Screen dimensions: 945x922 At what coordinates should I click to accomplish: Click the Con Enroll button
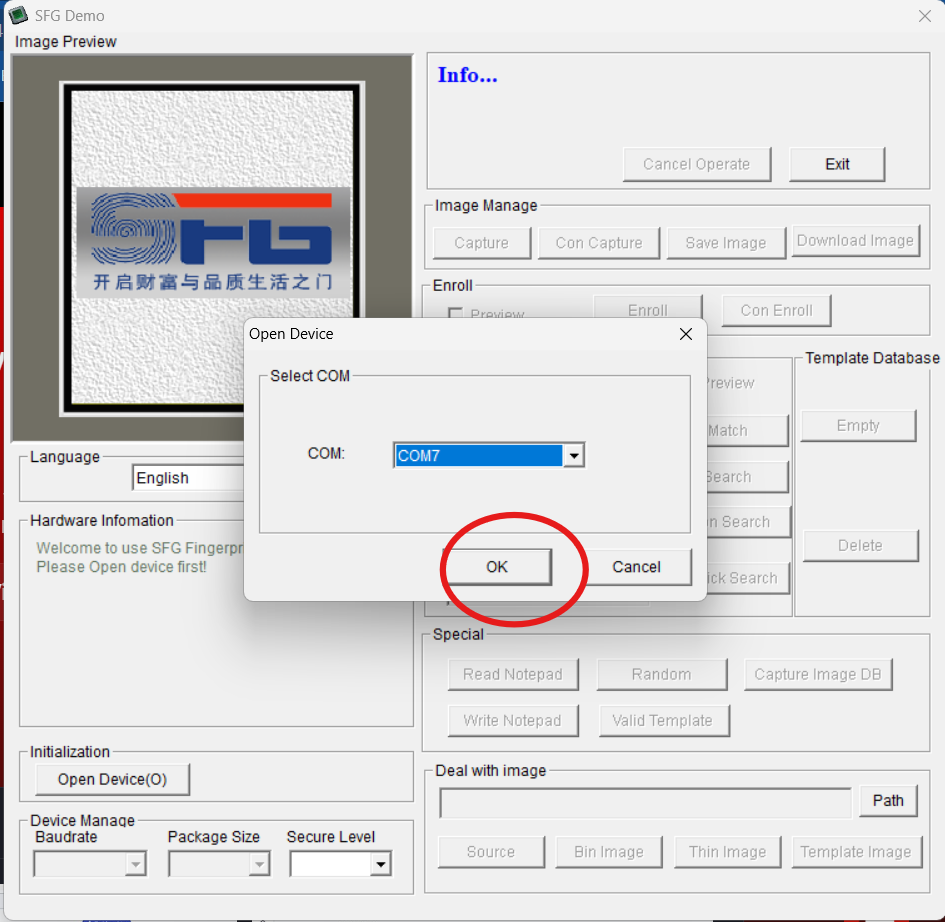tap(776, 310)
